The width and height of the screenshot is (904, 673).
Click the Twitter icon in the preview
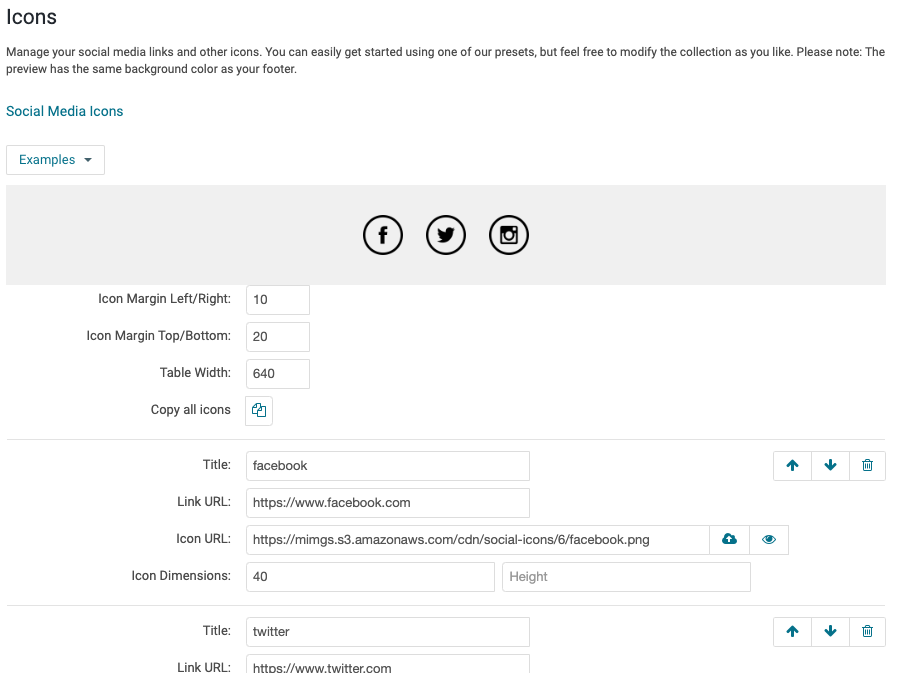[x=446, y=236]
